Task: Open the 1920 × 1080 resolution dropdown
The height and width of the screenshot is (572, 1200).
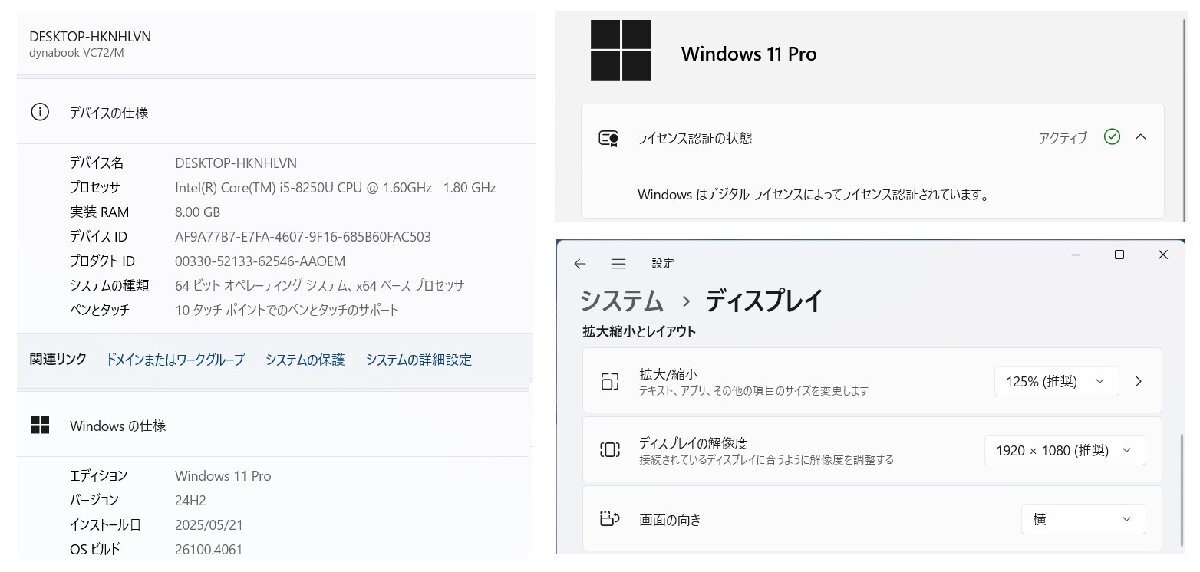Action: 1064,450
